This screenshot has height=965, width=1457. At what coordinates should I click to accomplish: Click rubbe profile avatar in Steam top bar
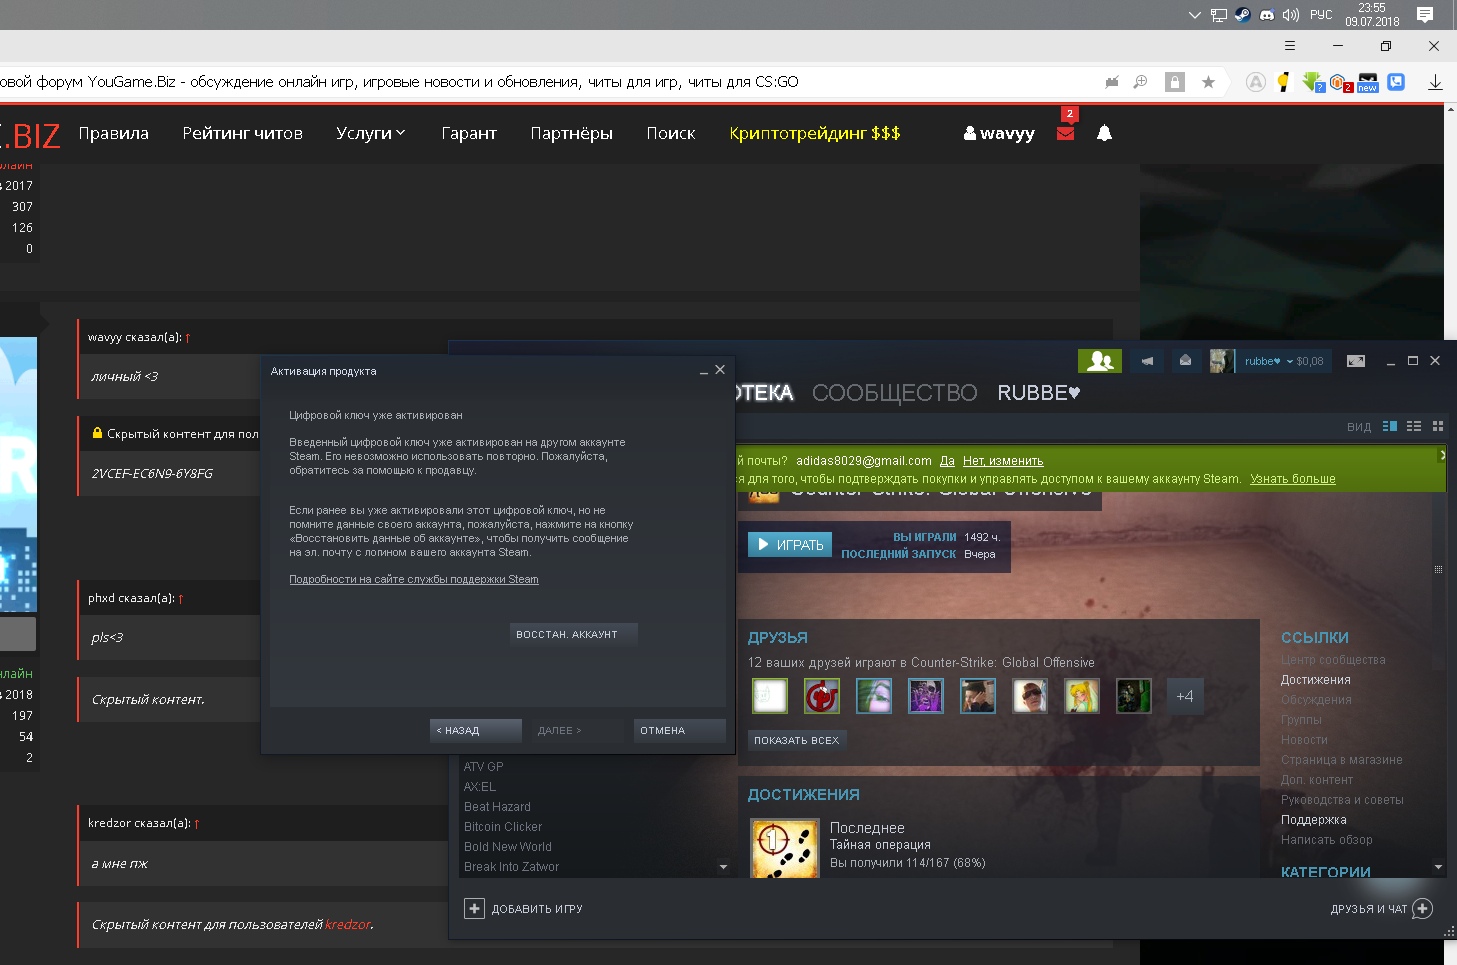click(x=1221, y=361)
